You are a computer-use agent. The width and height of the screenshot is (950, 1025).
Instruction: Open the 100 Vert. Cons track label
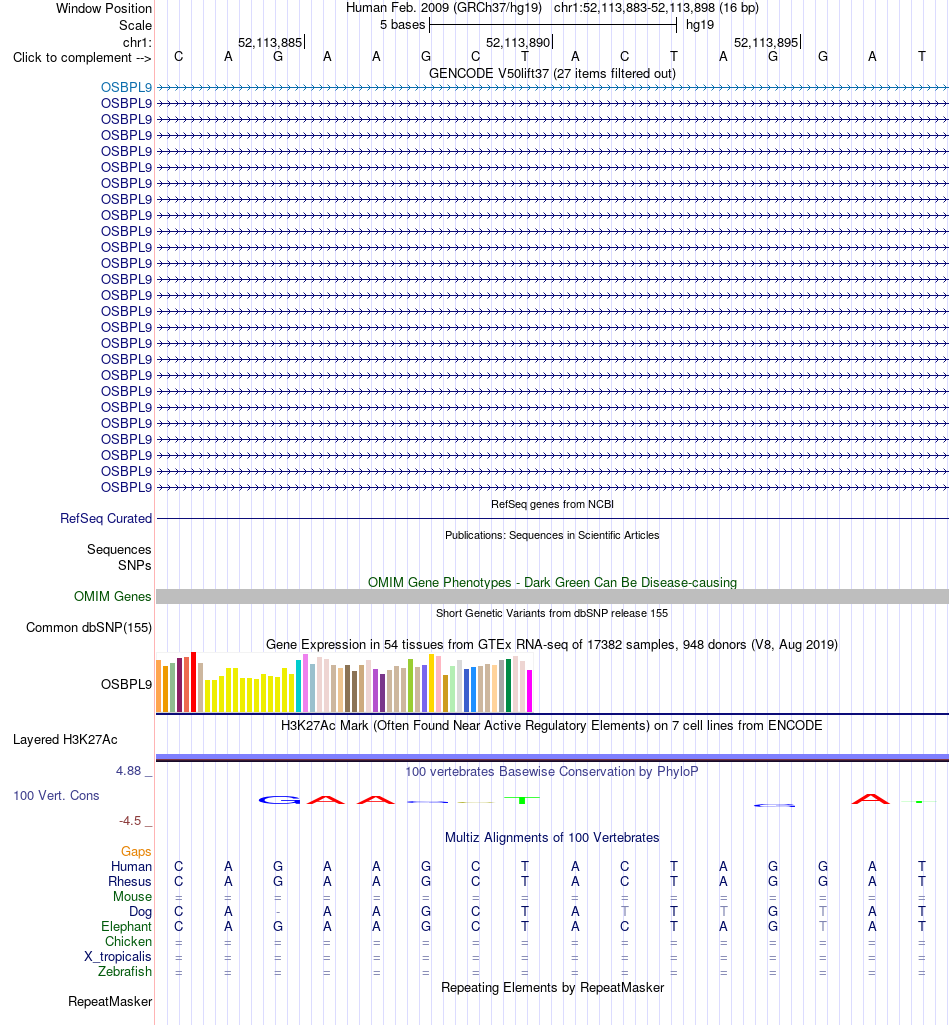56,796
